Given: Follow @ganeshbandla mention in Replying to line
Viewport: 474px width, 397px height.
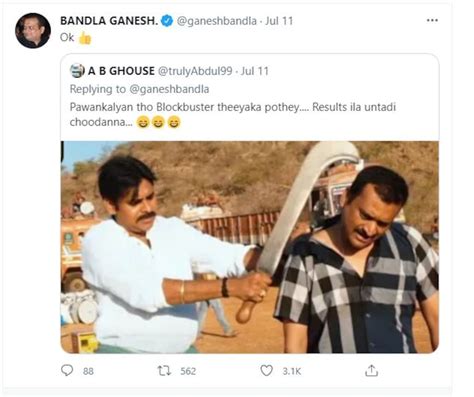Looking at the screenshot, I should click(x=169, y=89).
